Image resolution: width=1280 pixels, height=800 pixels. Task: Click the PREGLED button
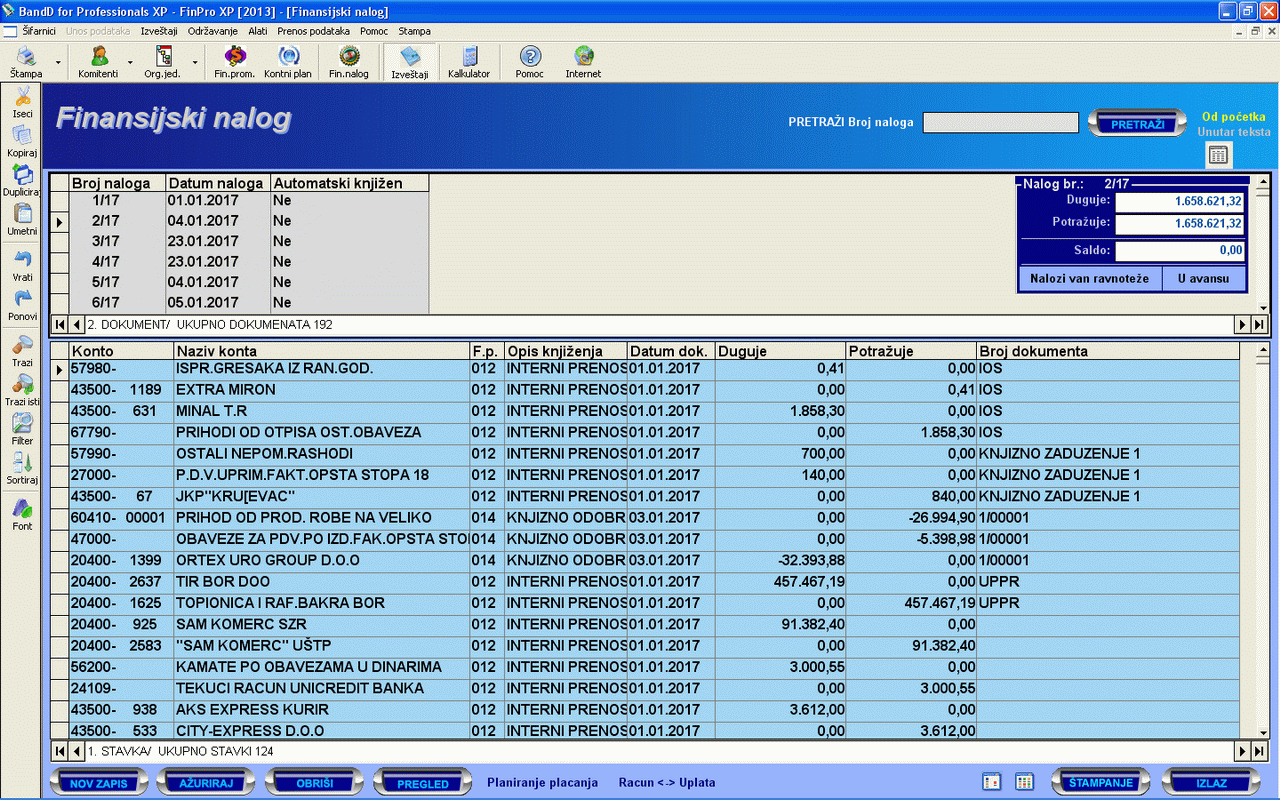423,783
